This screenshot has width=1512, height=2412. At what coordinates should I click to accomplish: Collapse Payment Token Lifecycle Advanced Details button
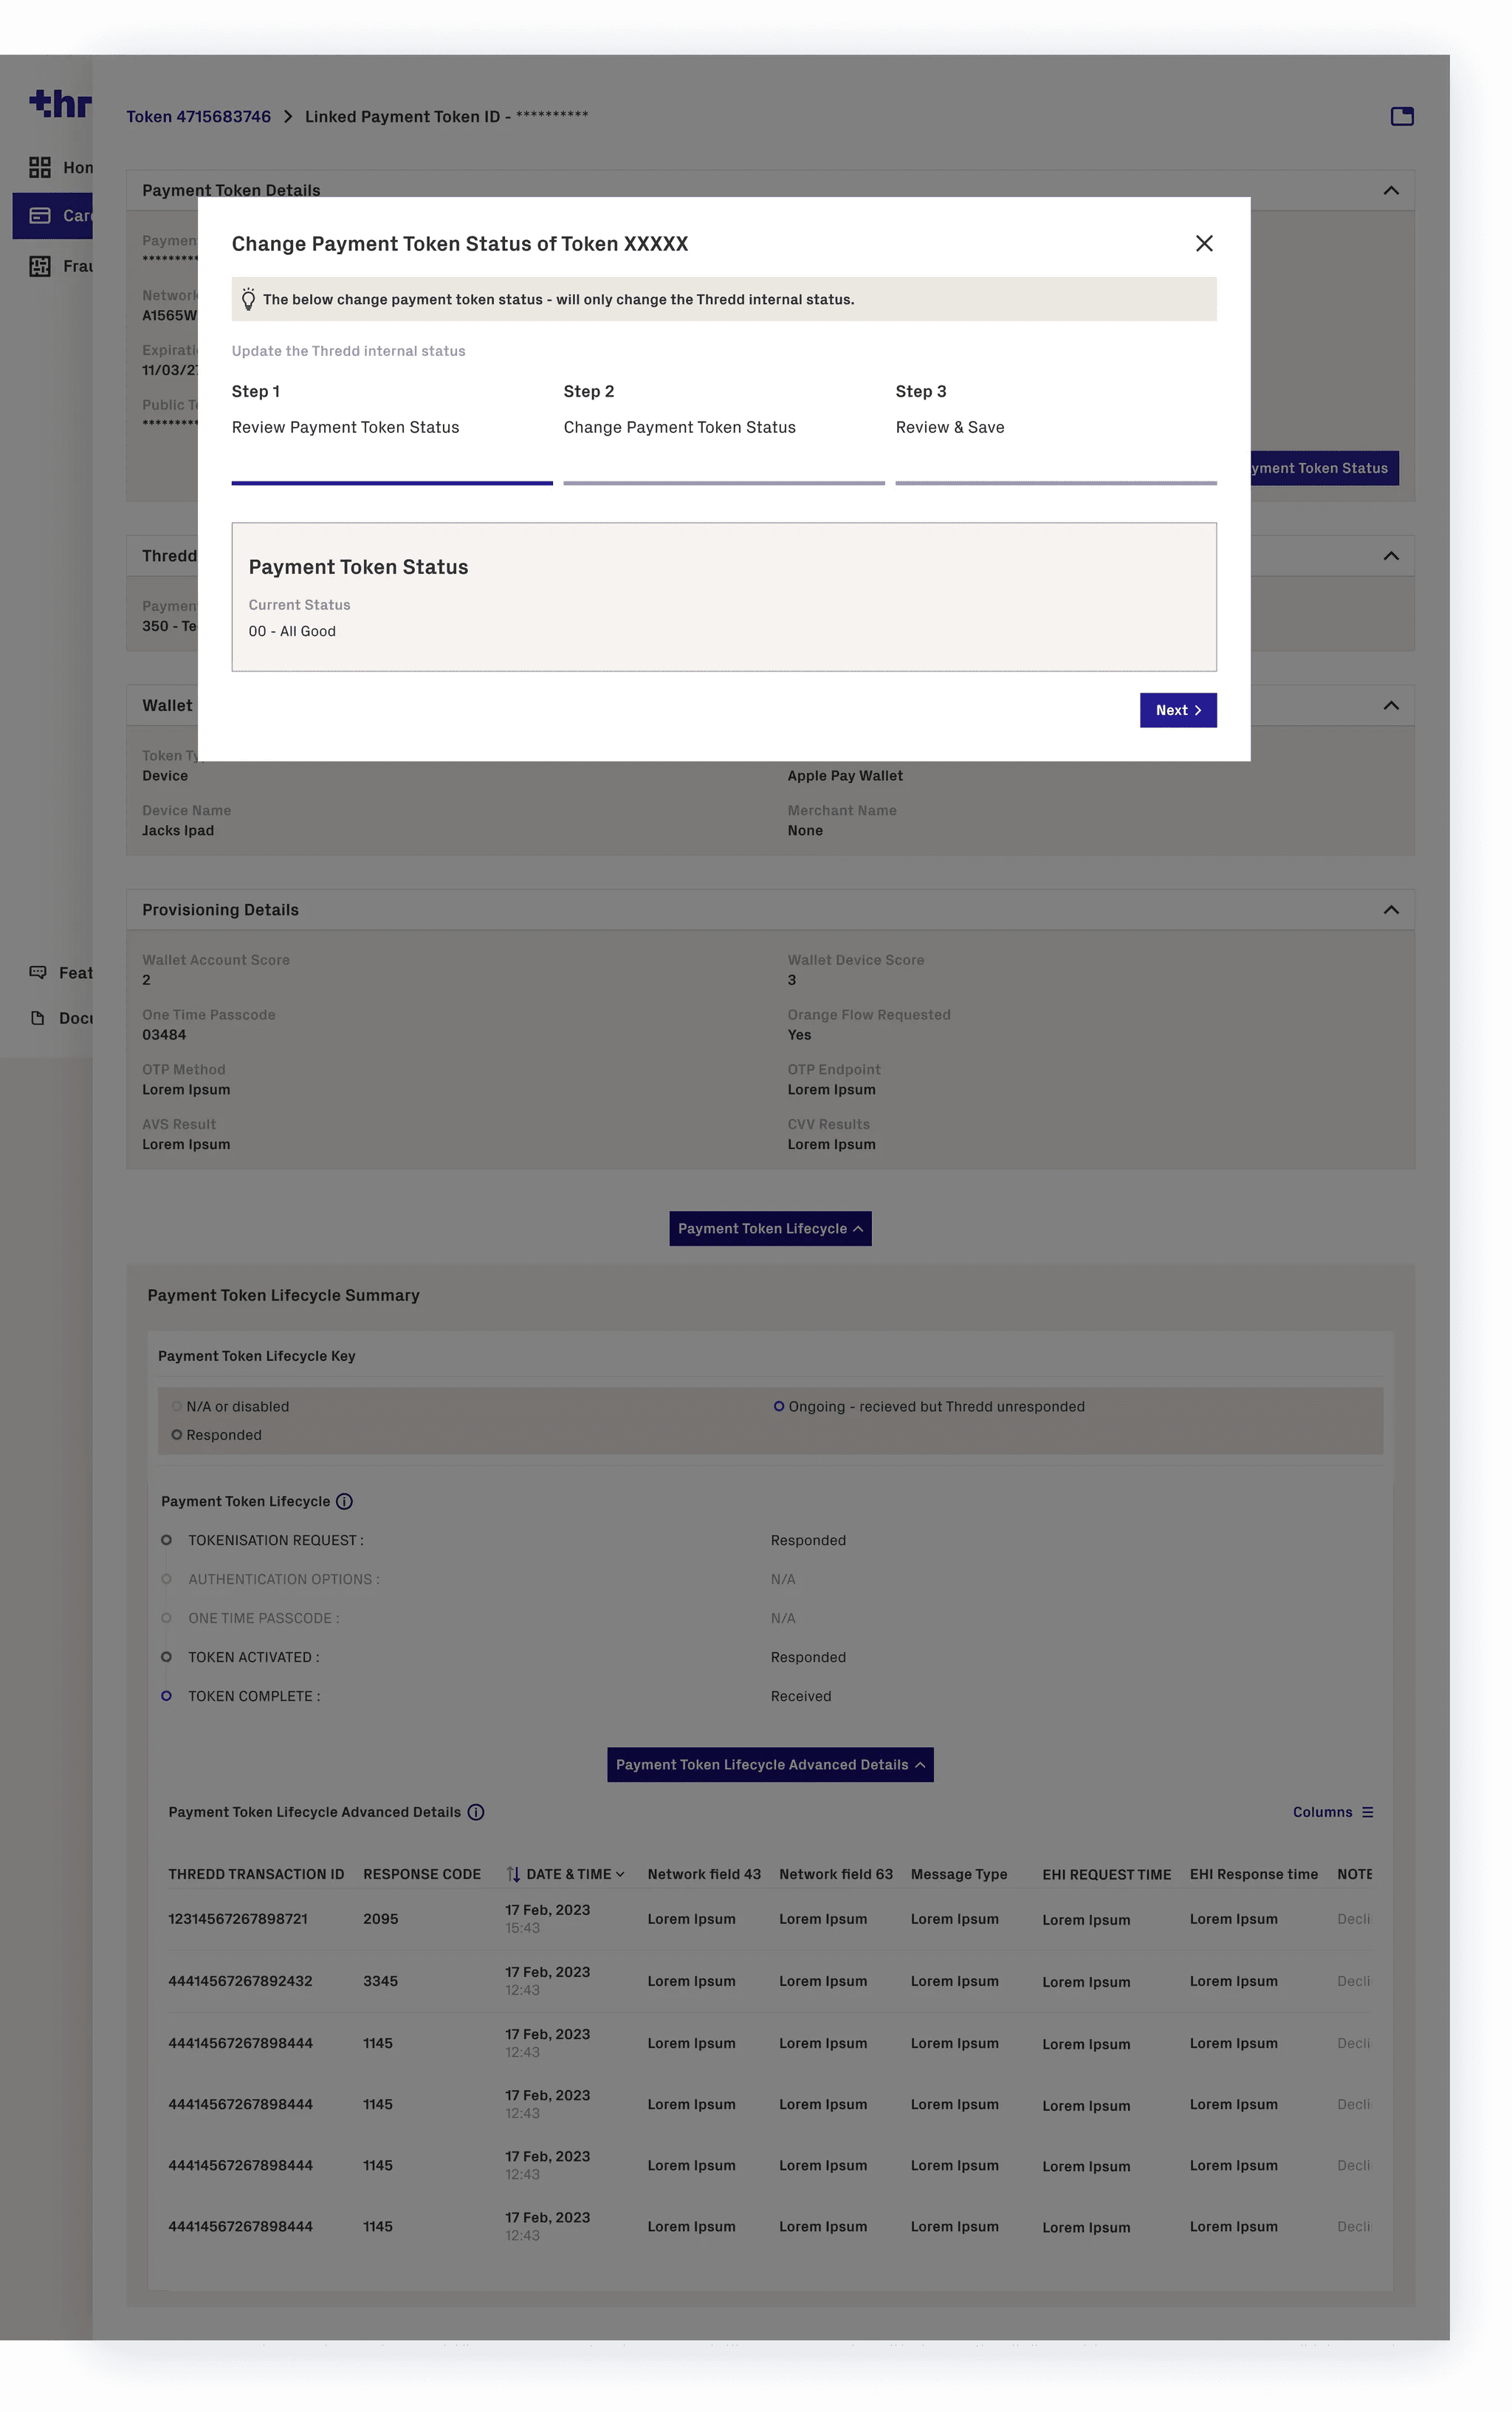pyautogui.click(x=770, y=1764)
